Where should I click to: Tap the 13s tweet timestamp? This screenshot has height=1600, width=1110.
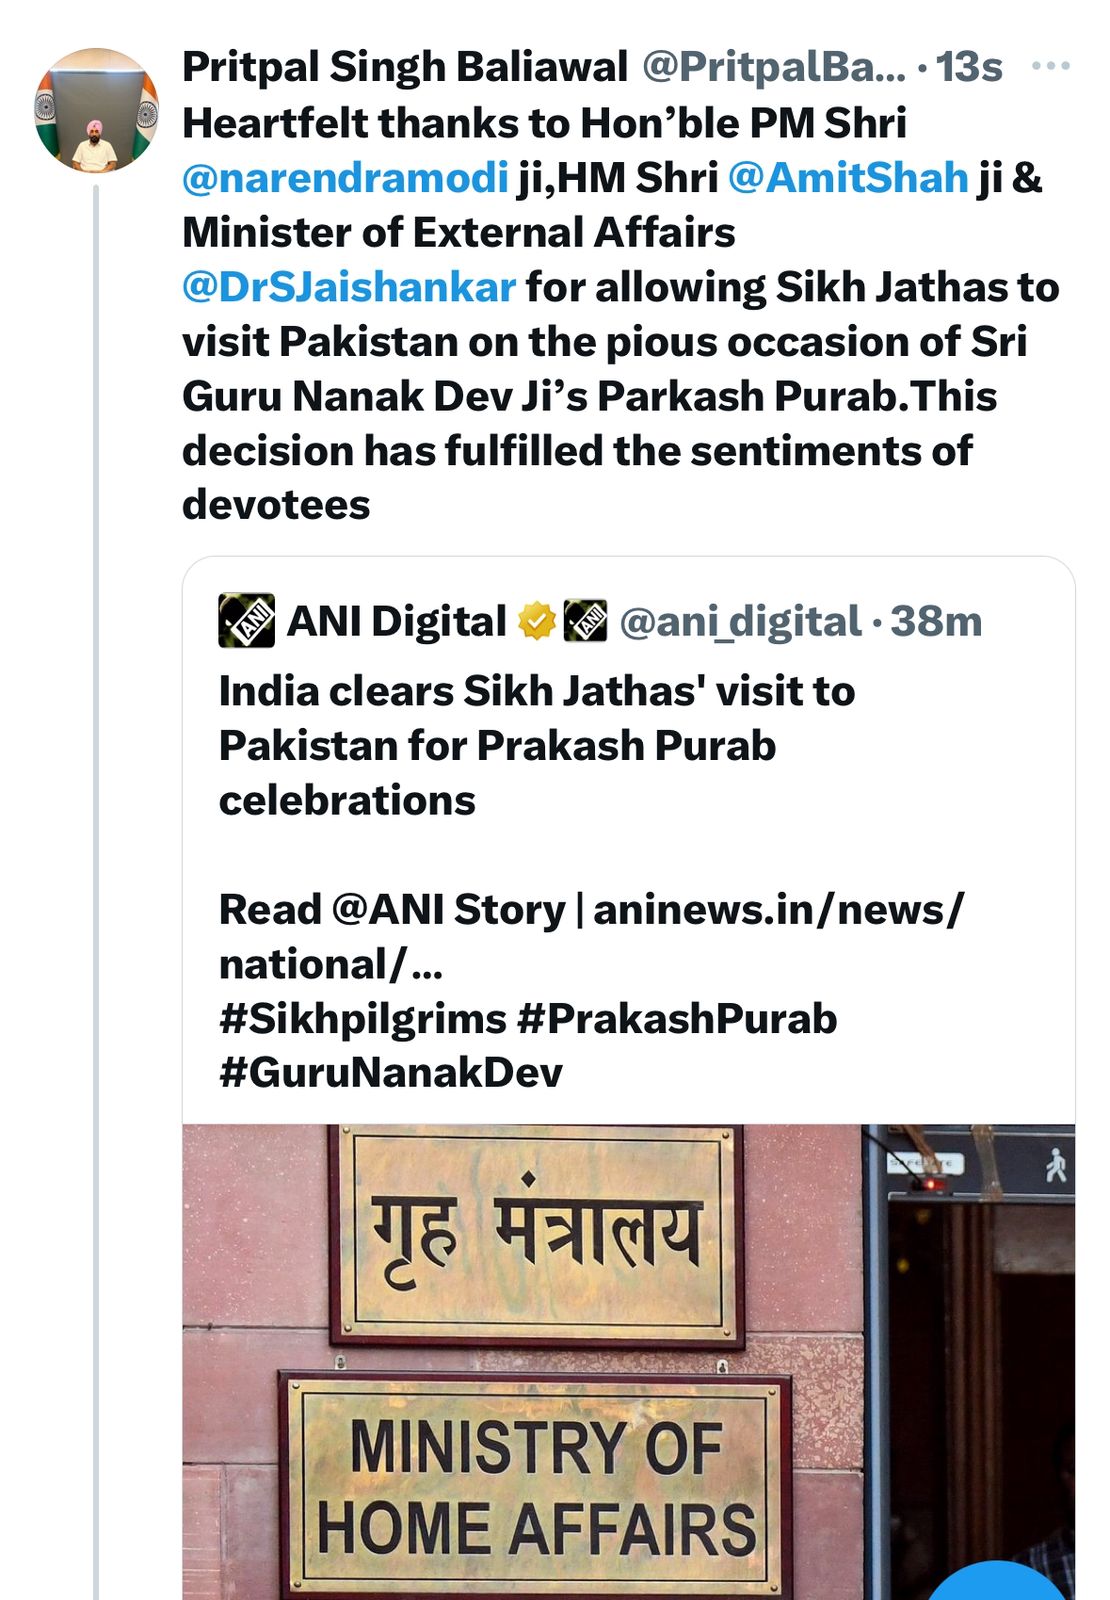(968, 67)
